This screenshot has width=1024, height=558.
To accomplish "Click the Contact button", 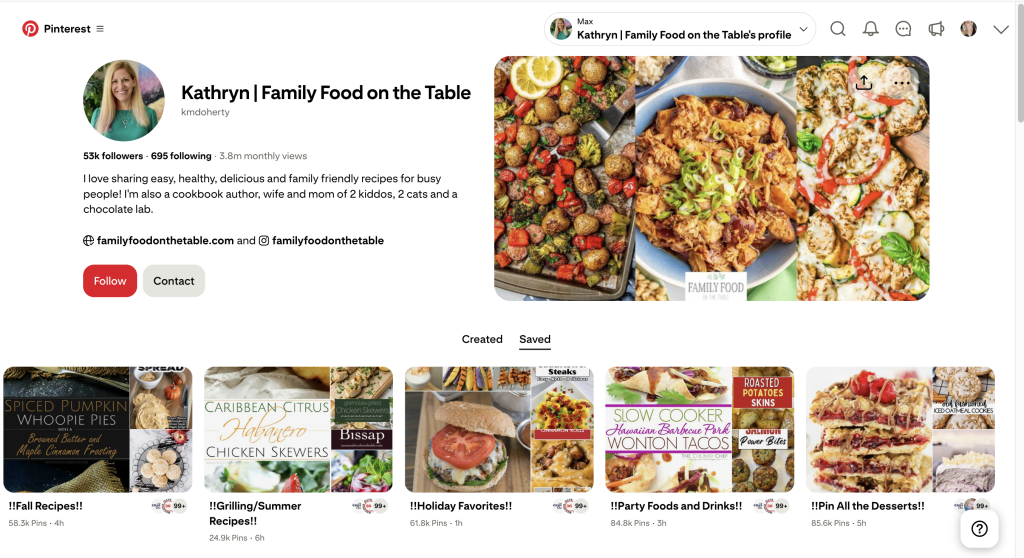I will [x=174, y=281].
